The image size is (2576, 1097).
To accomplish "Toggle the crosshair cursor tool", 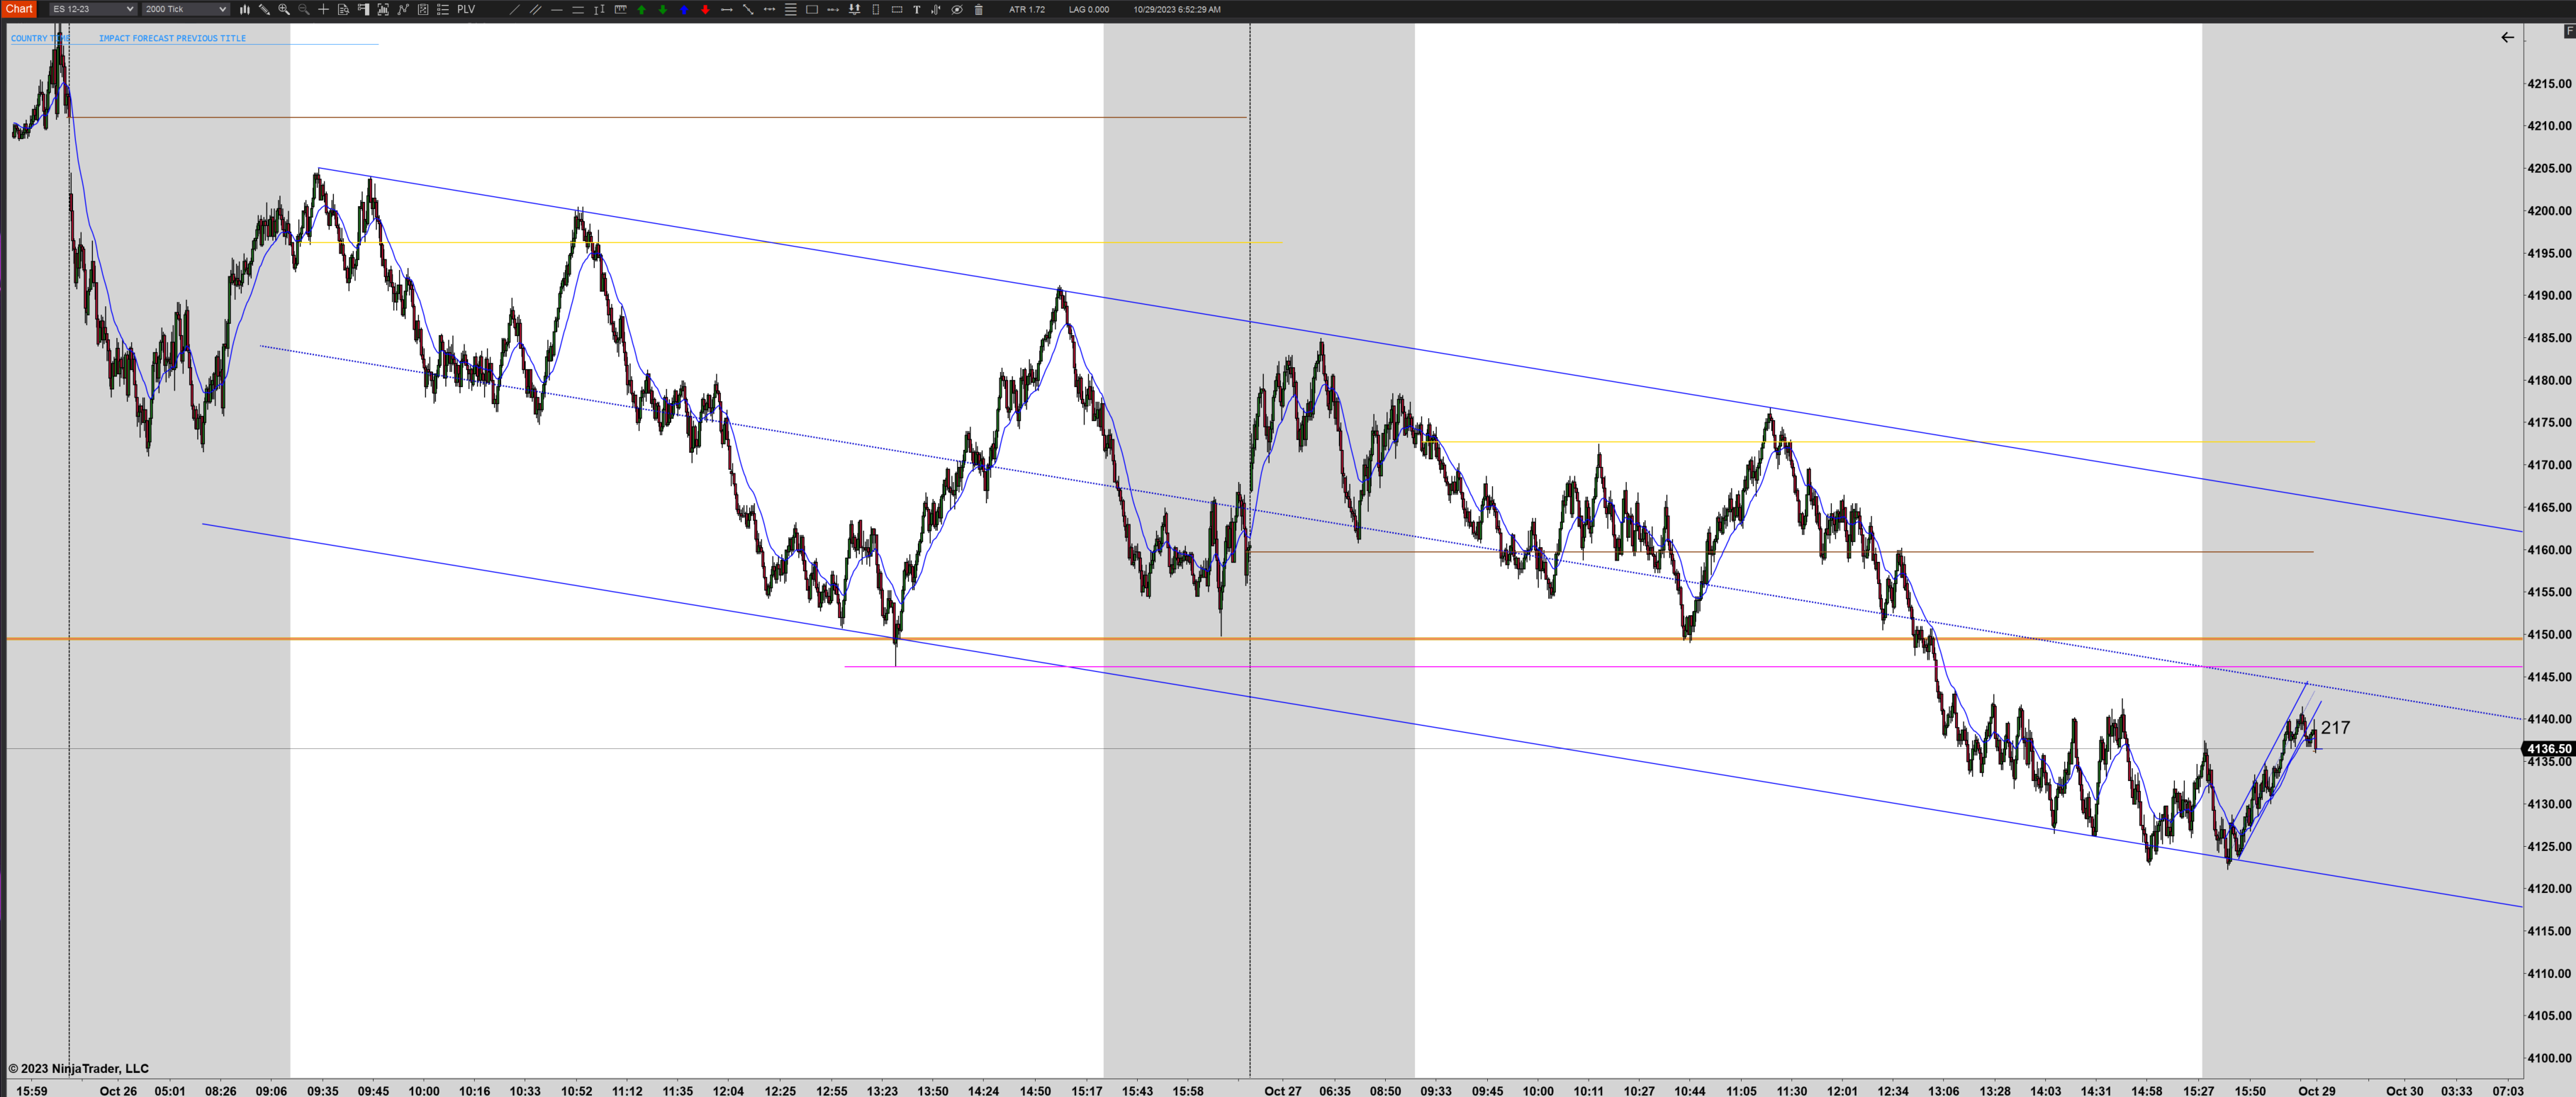I will [x=323, y=9].
